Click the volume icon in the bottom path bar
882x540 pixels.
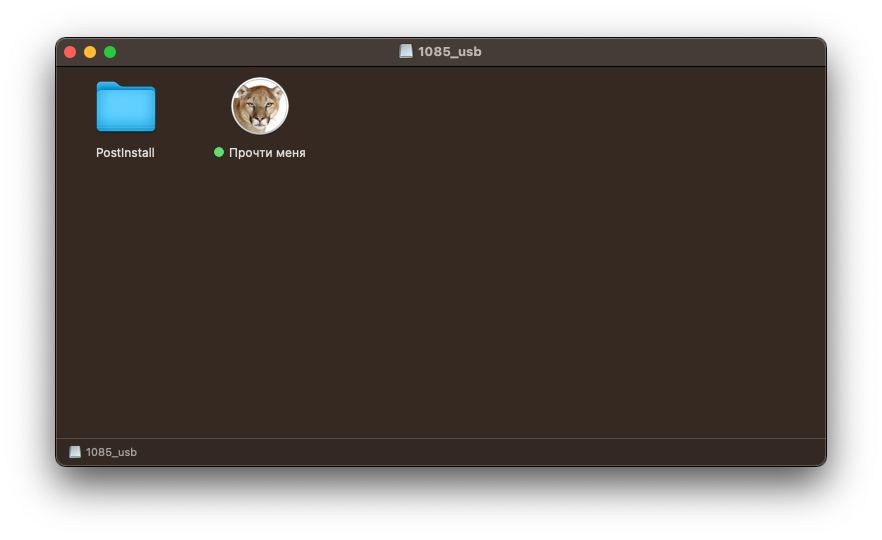[75, 452]
